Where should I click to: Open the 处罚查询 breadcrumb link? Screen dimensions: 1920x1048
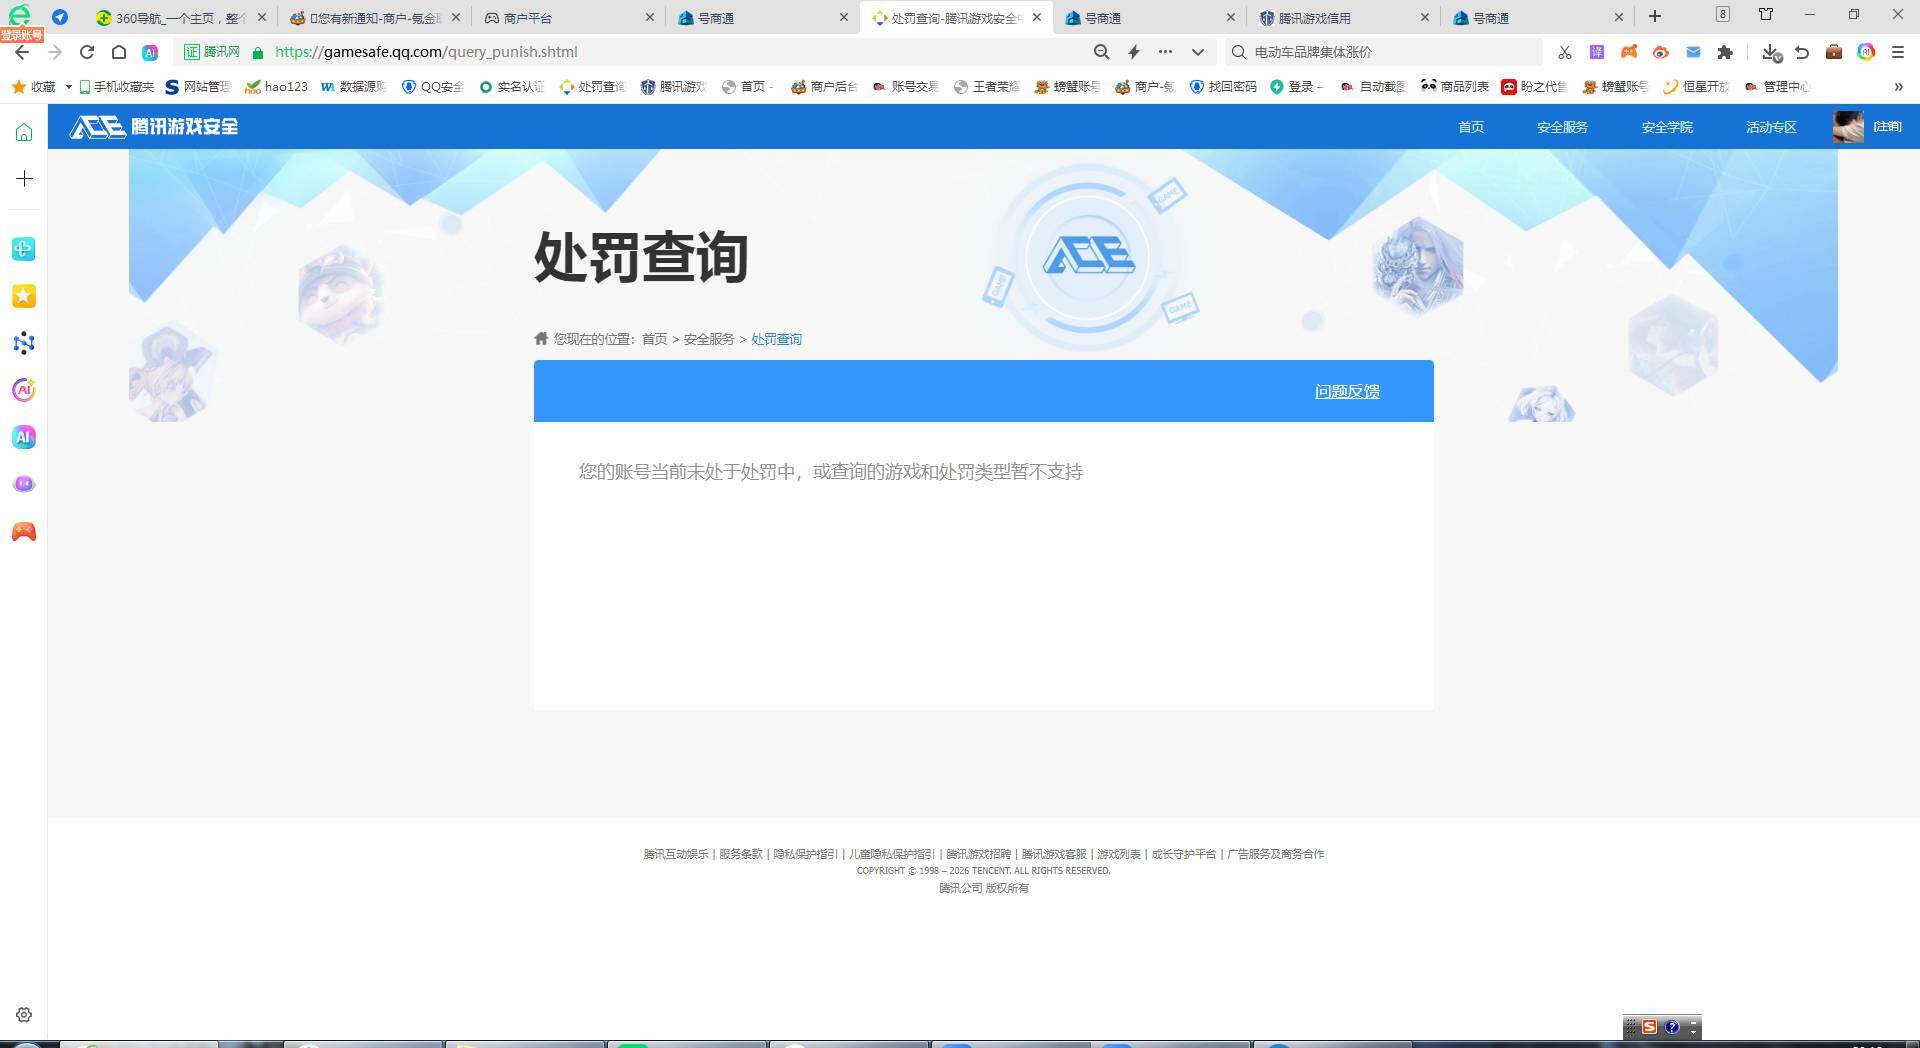pyautogui.click(x=776, y=339)
